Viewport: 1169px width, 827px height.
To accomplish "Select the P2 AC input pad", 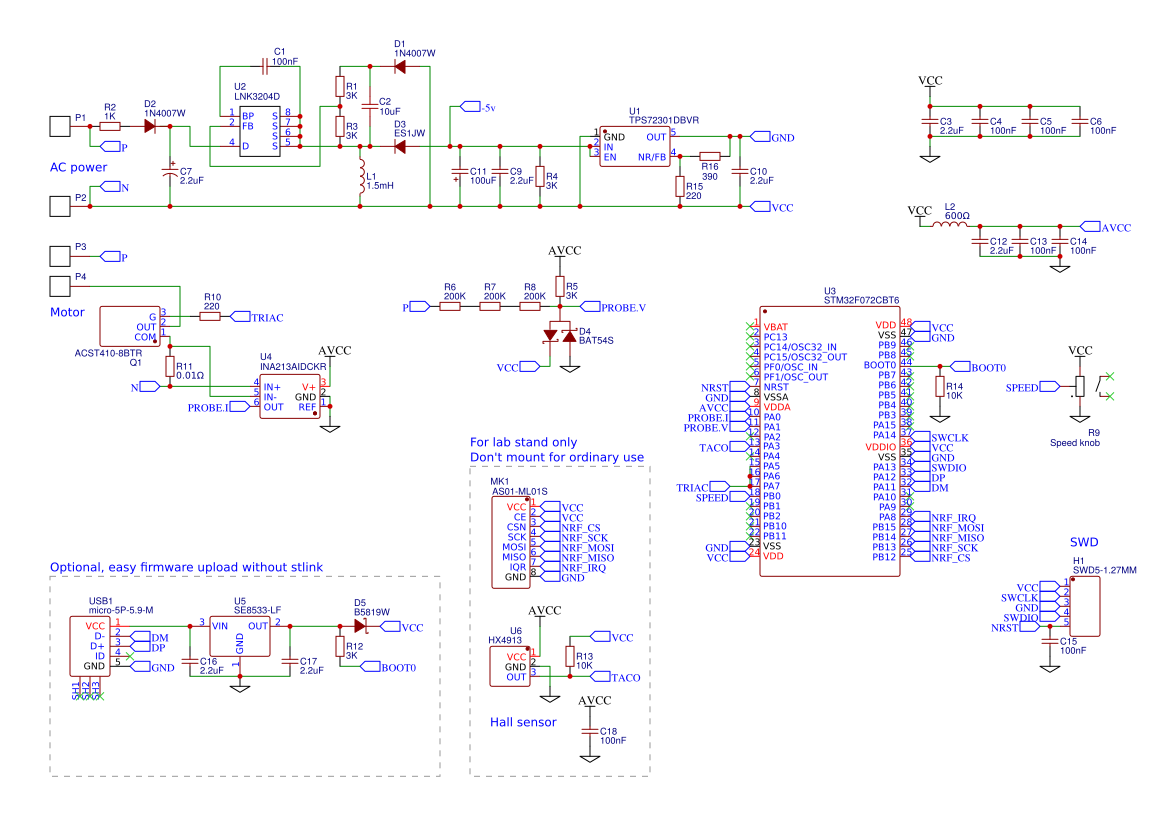I will tap(60, 207).
